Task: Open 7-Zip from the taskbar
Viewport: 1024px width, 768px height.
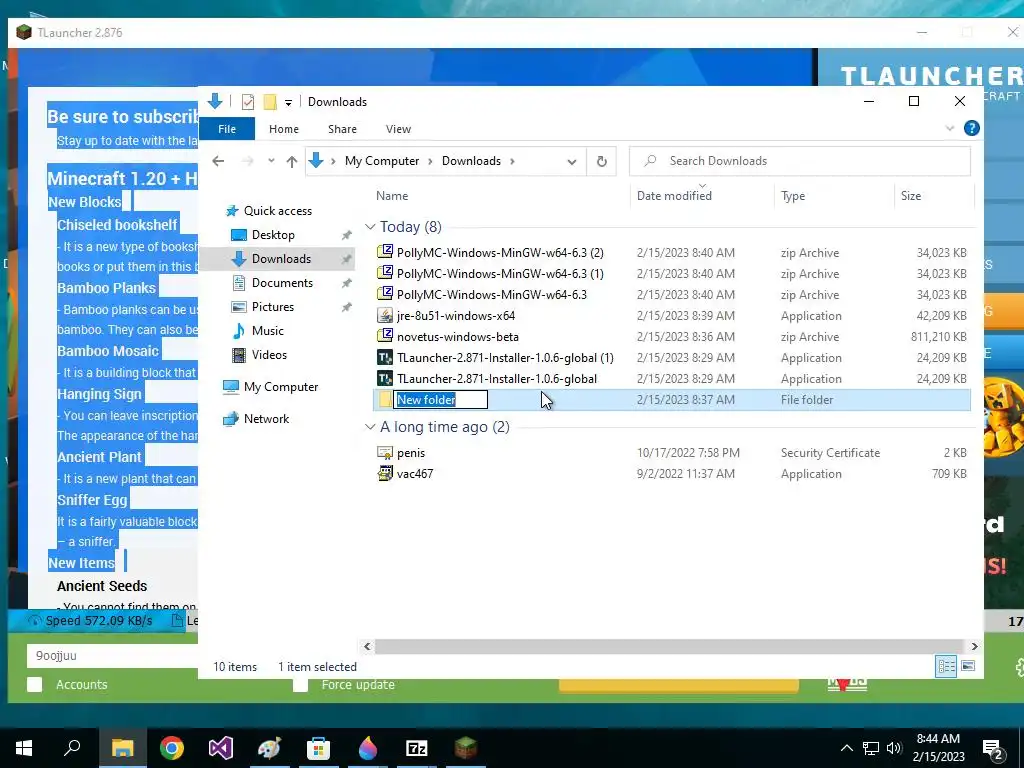Action: (417, 748)
